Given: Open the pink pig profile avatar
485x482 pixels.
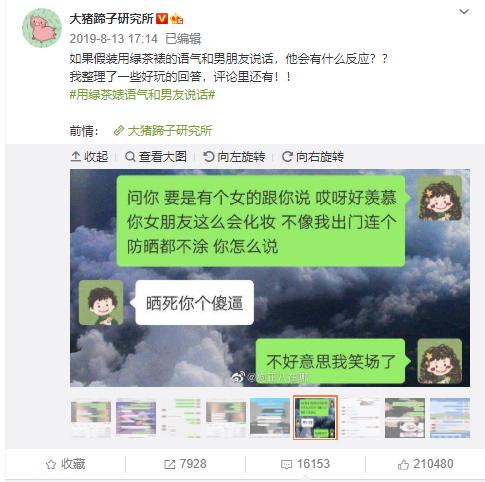Looking at the screenshot, I should (x=42, y=28).
